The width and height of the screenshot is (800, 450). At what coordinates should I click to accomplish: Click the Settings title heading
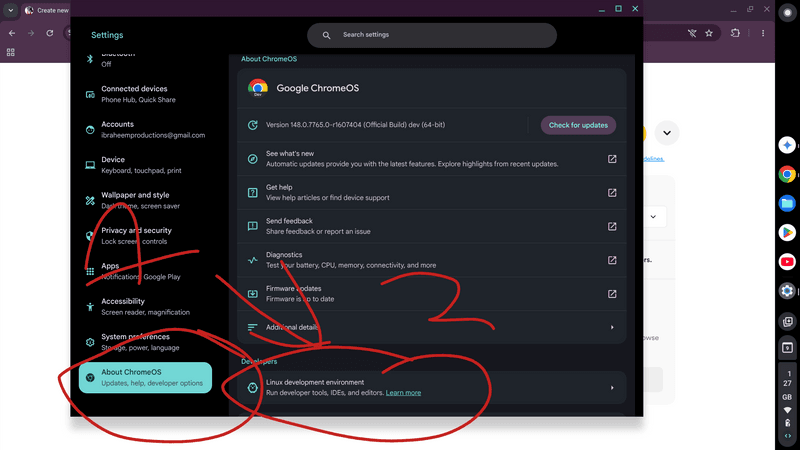coord(107,35)
